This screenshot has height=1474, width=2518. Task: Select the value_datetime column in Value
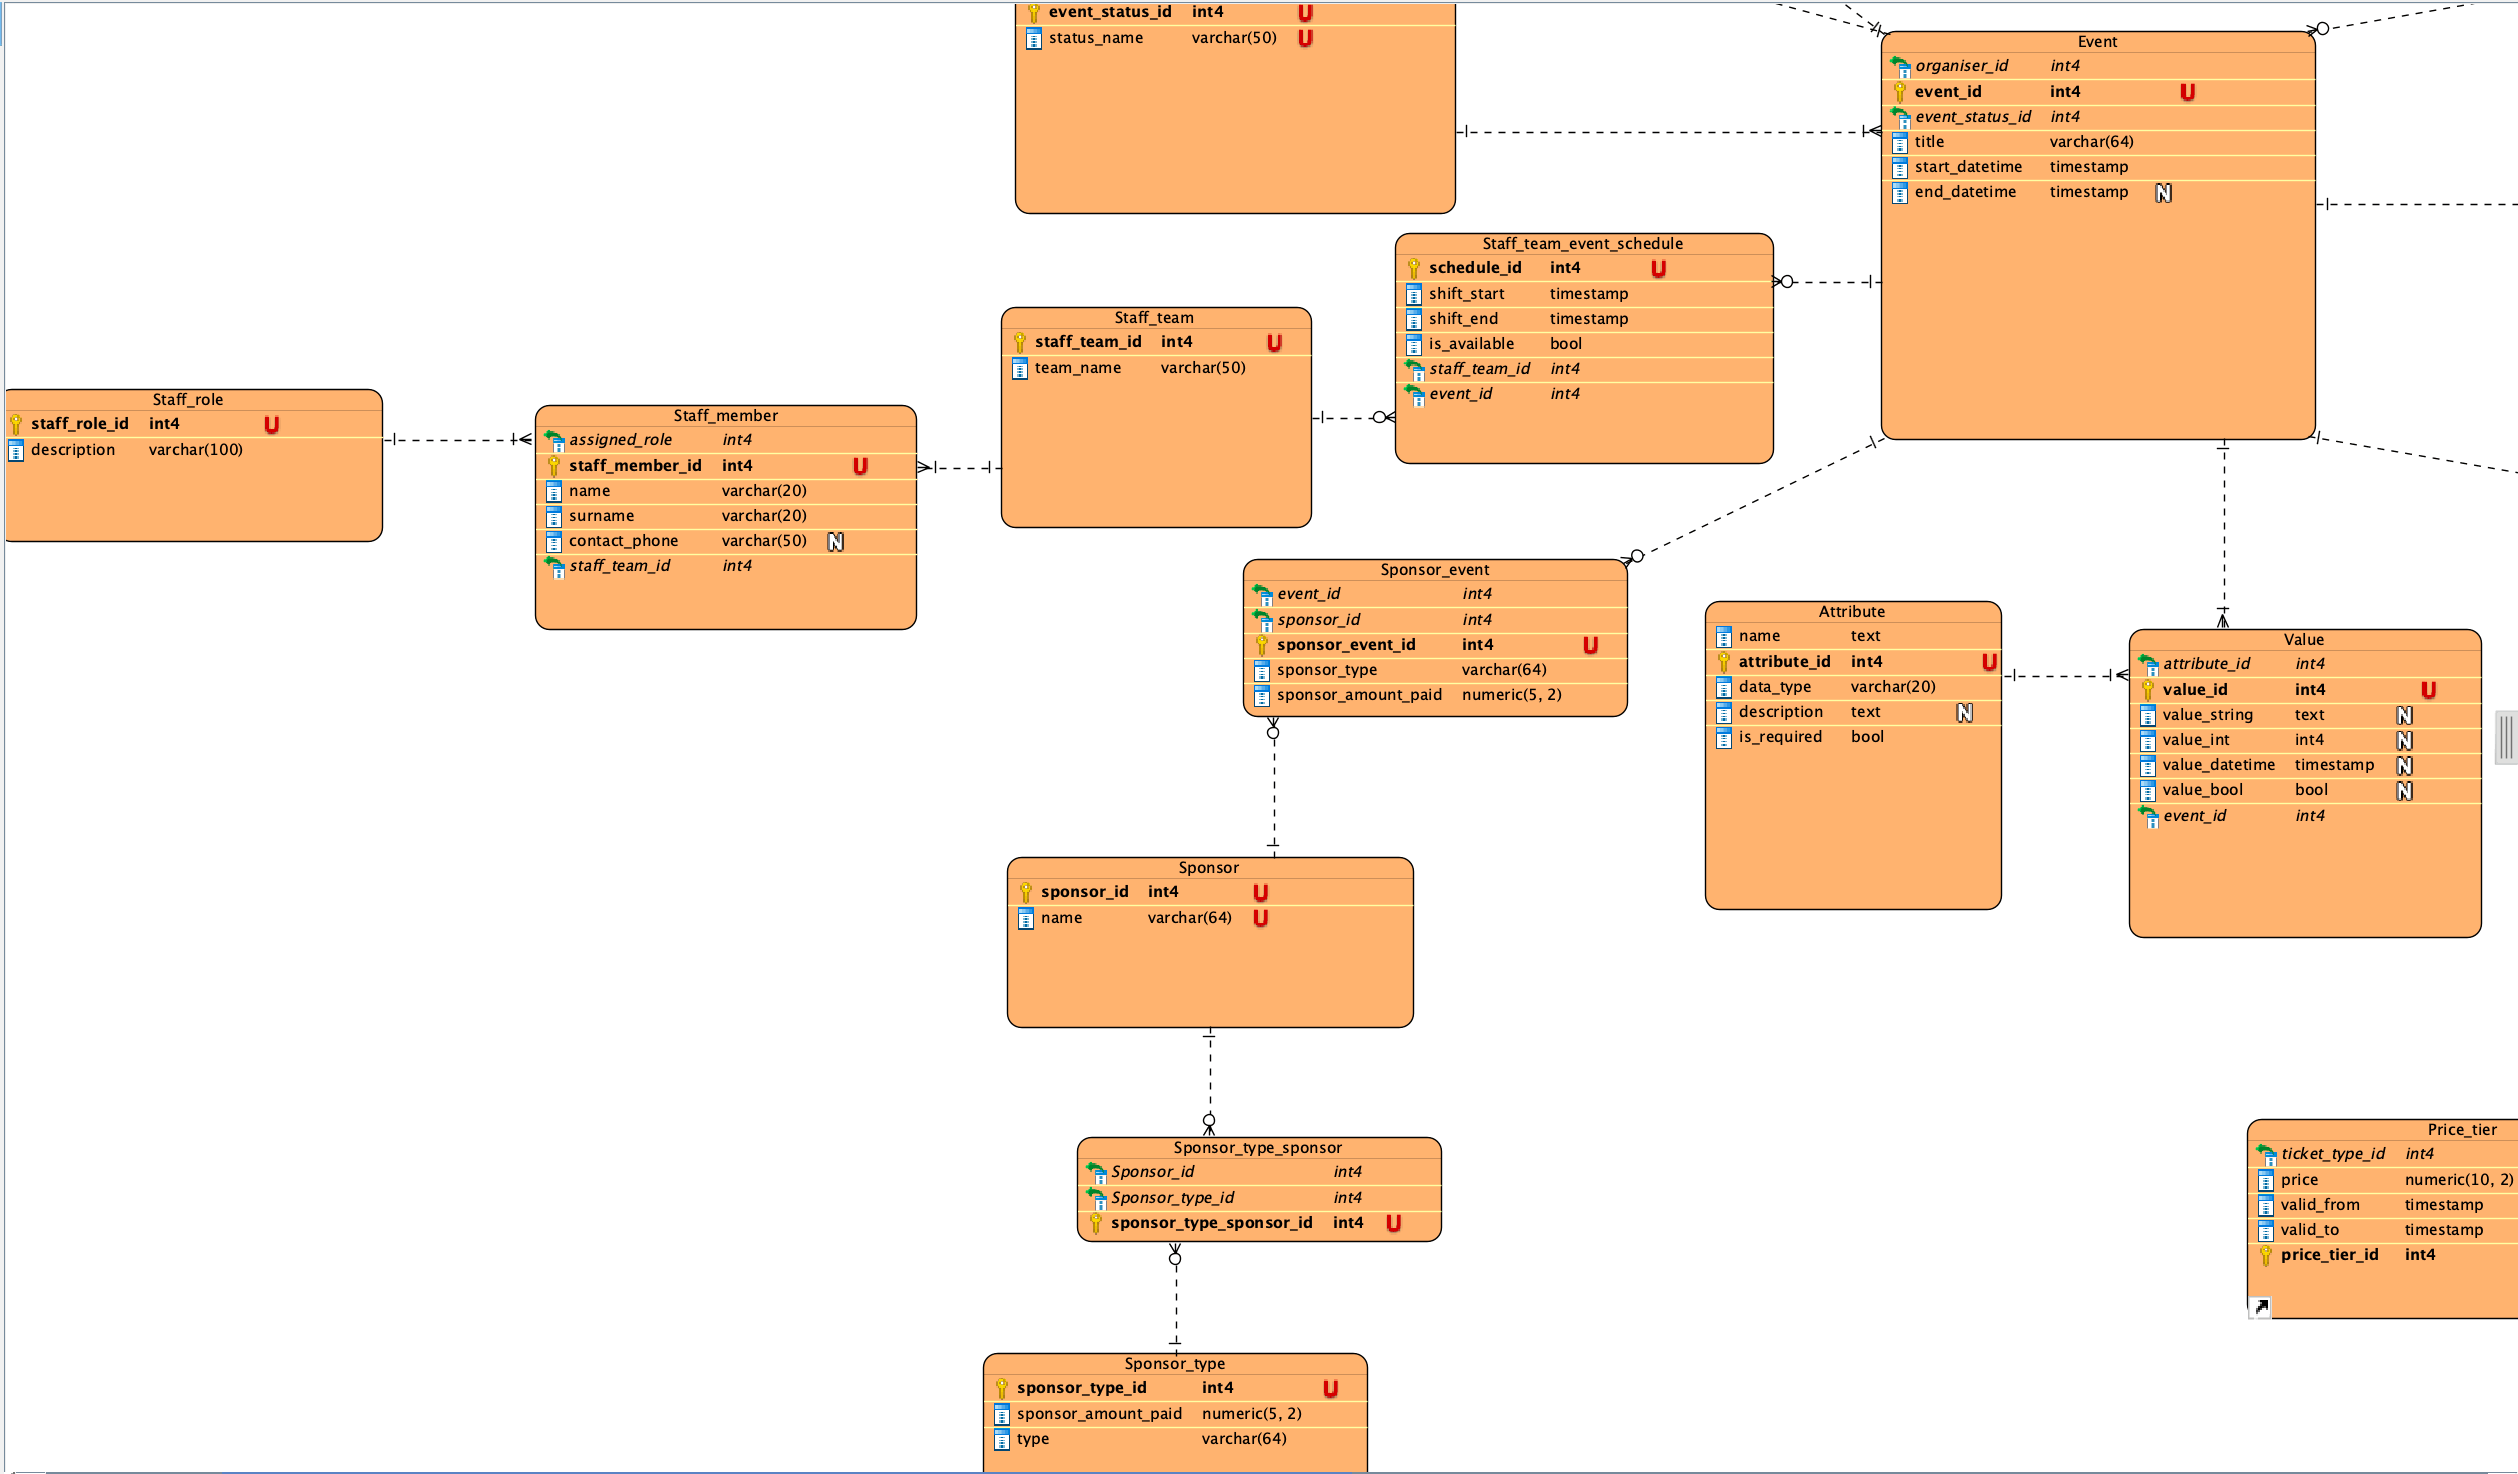pos(2304,765)
